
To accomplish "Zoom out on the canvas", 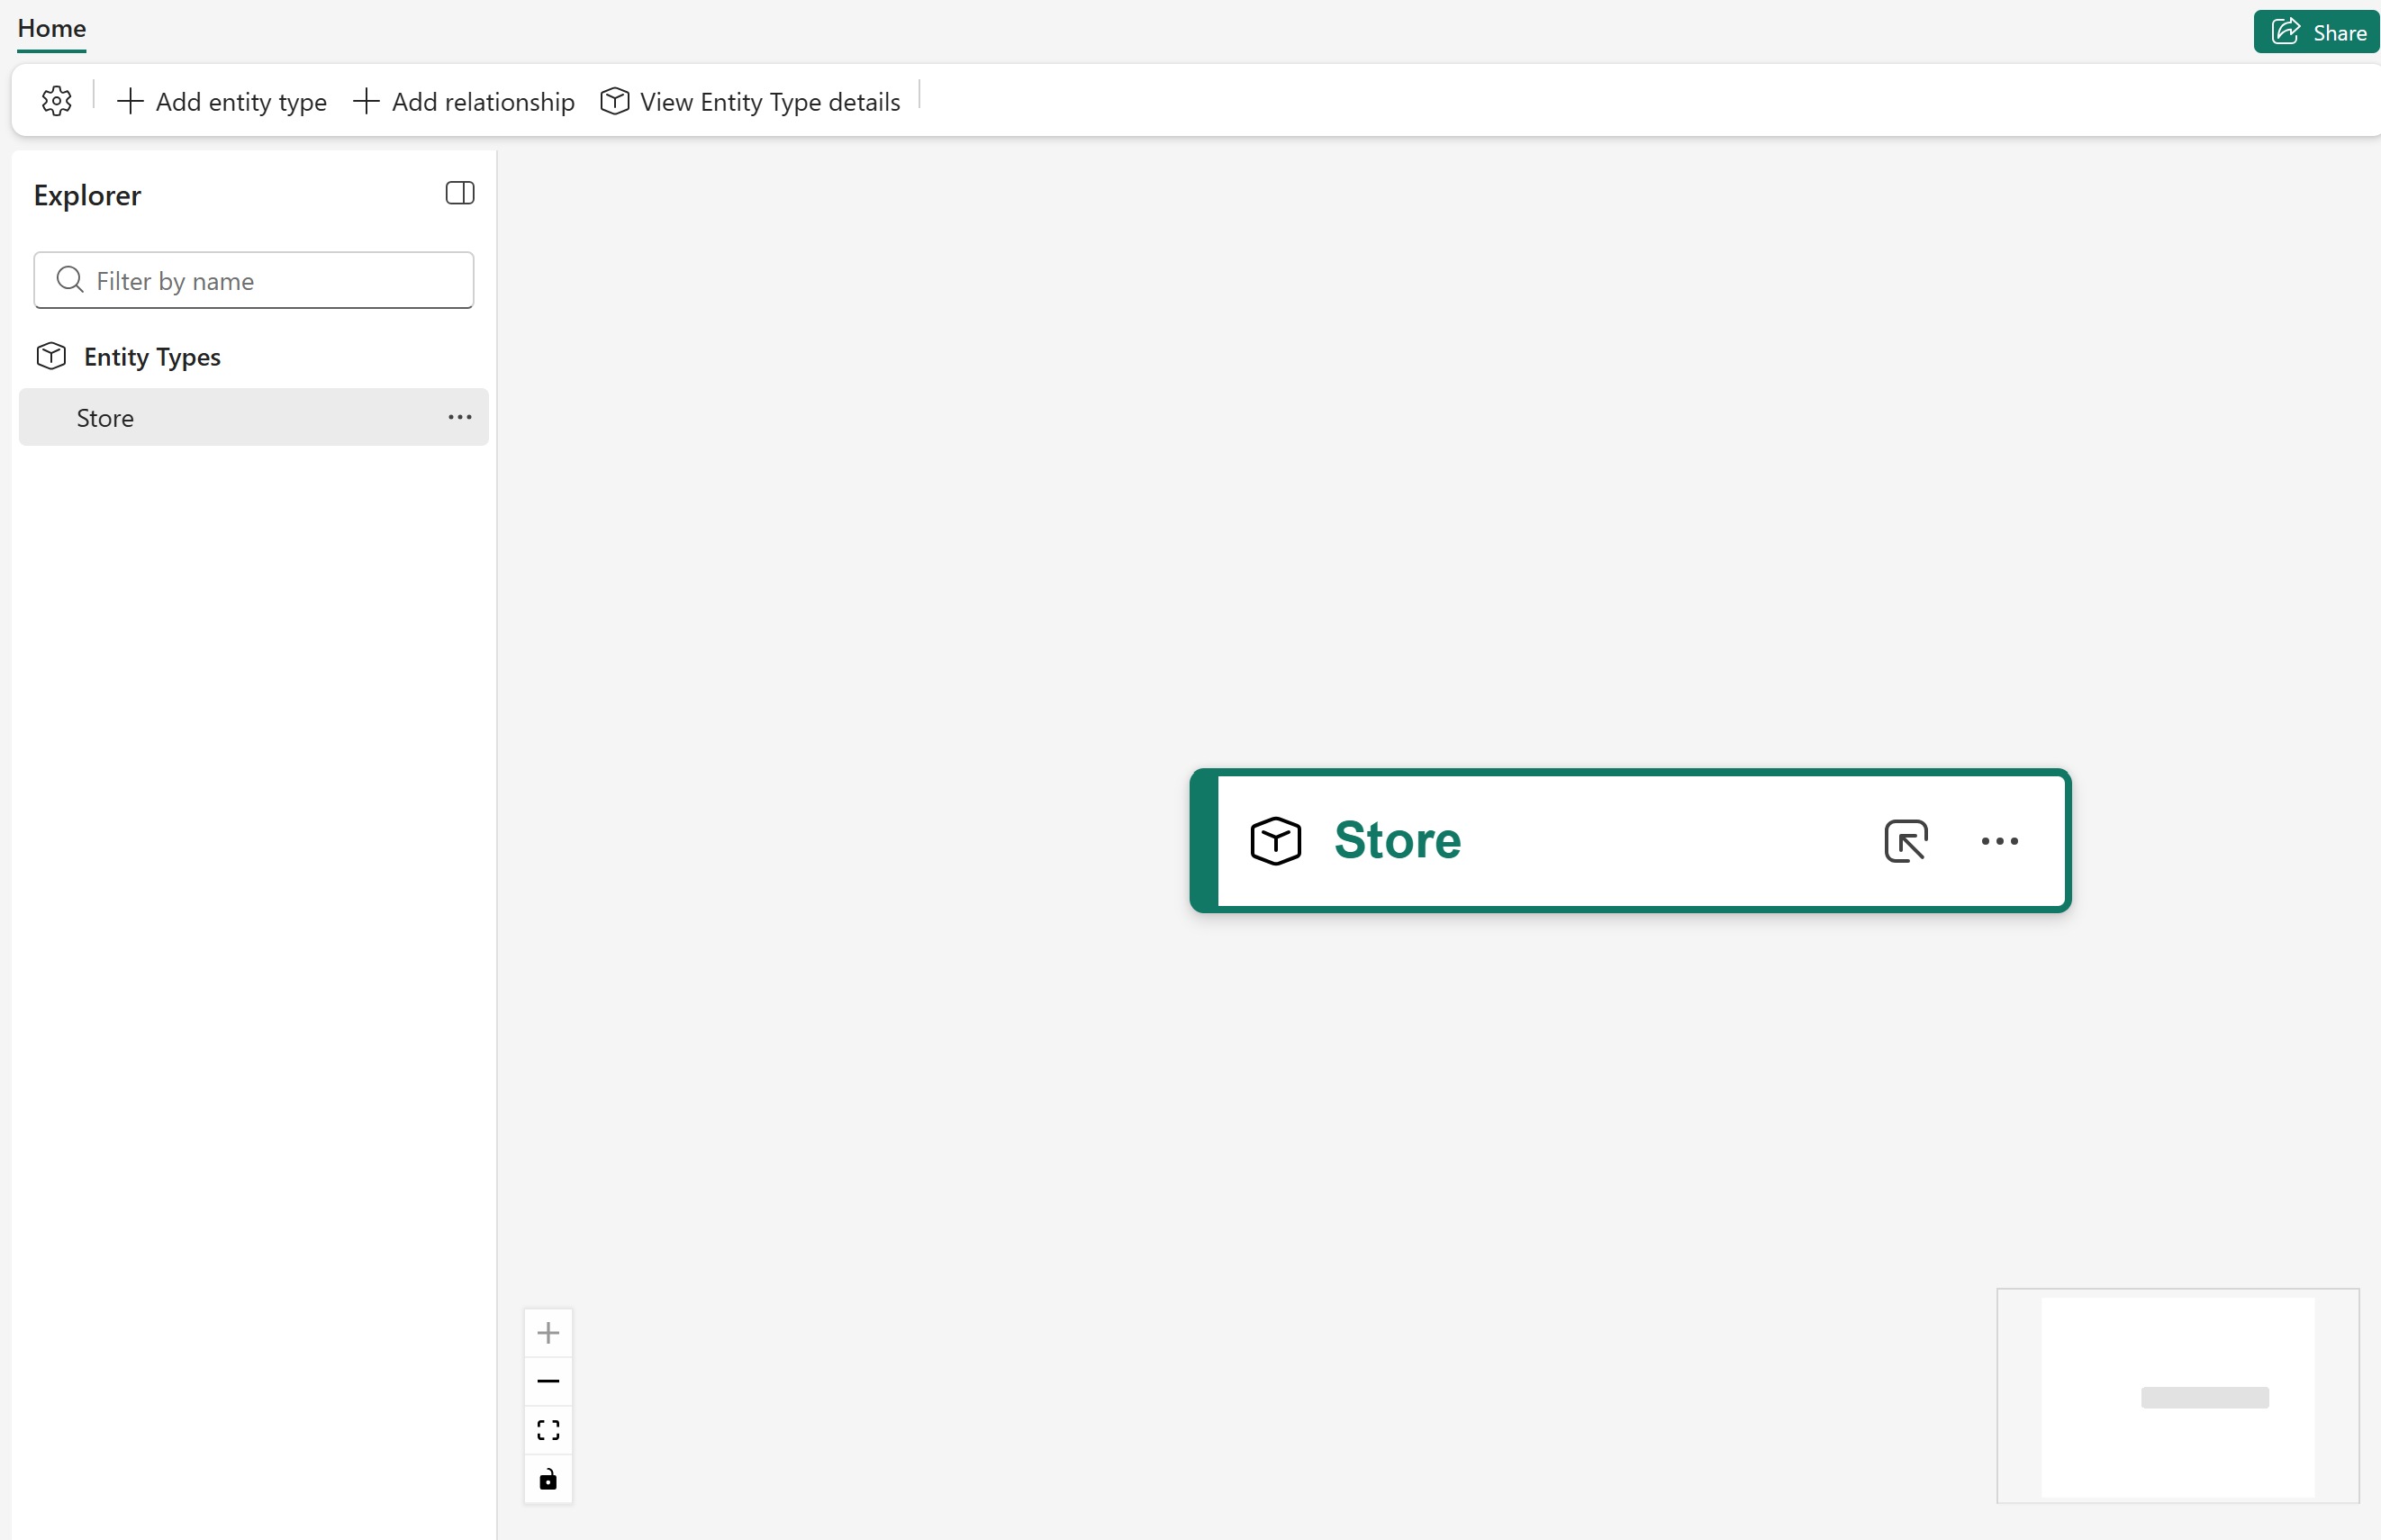I will coord(548,1382).
